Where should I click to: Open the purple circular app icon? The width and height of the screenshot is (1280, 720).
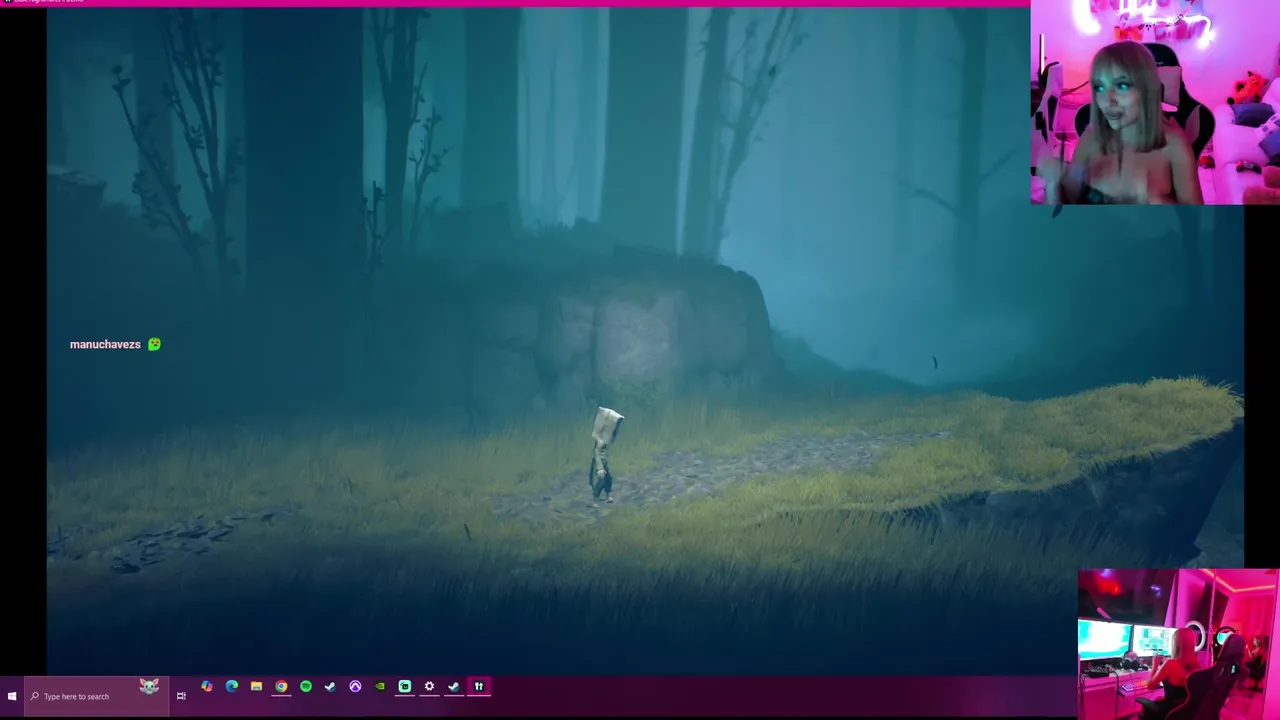pyautogui.click(x=355, y=687)
